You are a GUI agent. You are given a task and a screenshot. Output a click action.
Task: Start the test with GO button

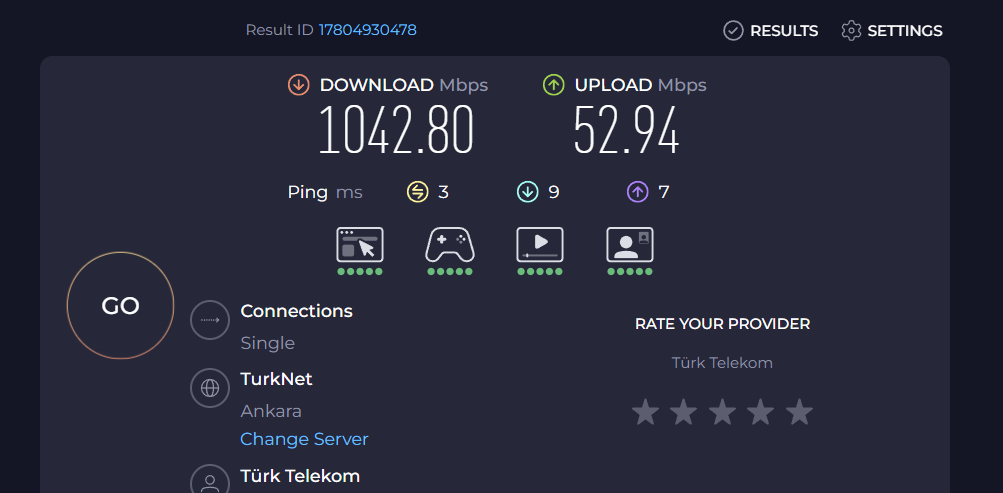coord(120,306)
